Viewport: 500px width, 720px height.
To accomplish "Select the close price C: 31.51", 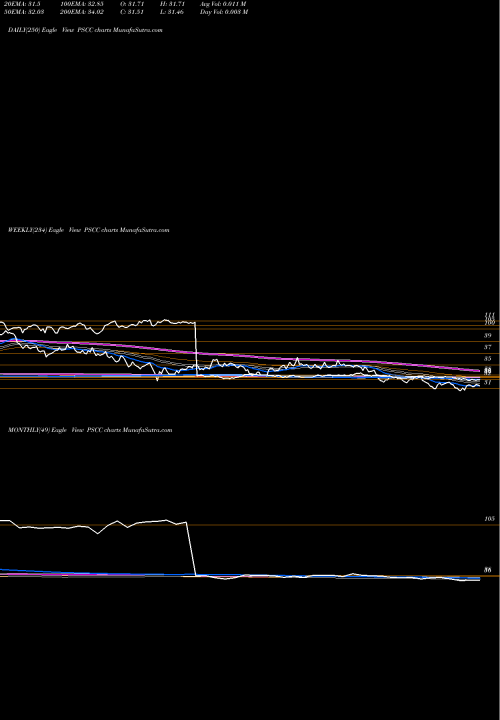I will (x=132, y=12).
